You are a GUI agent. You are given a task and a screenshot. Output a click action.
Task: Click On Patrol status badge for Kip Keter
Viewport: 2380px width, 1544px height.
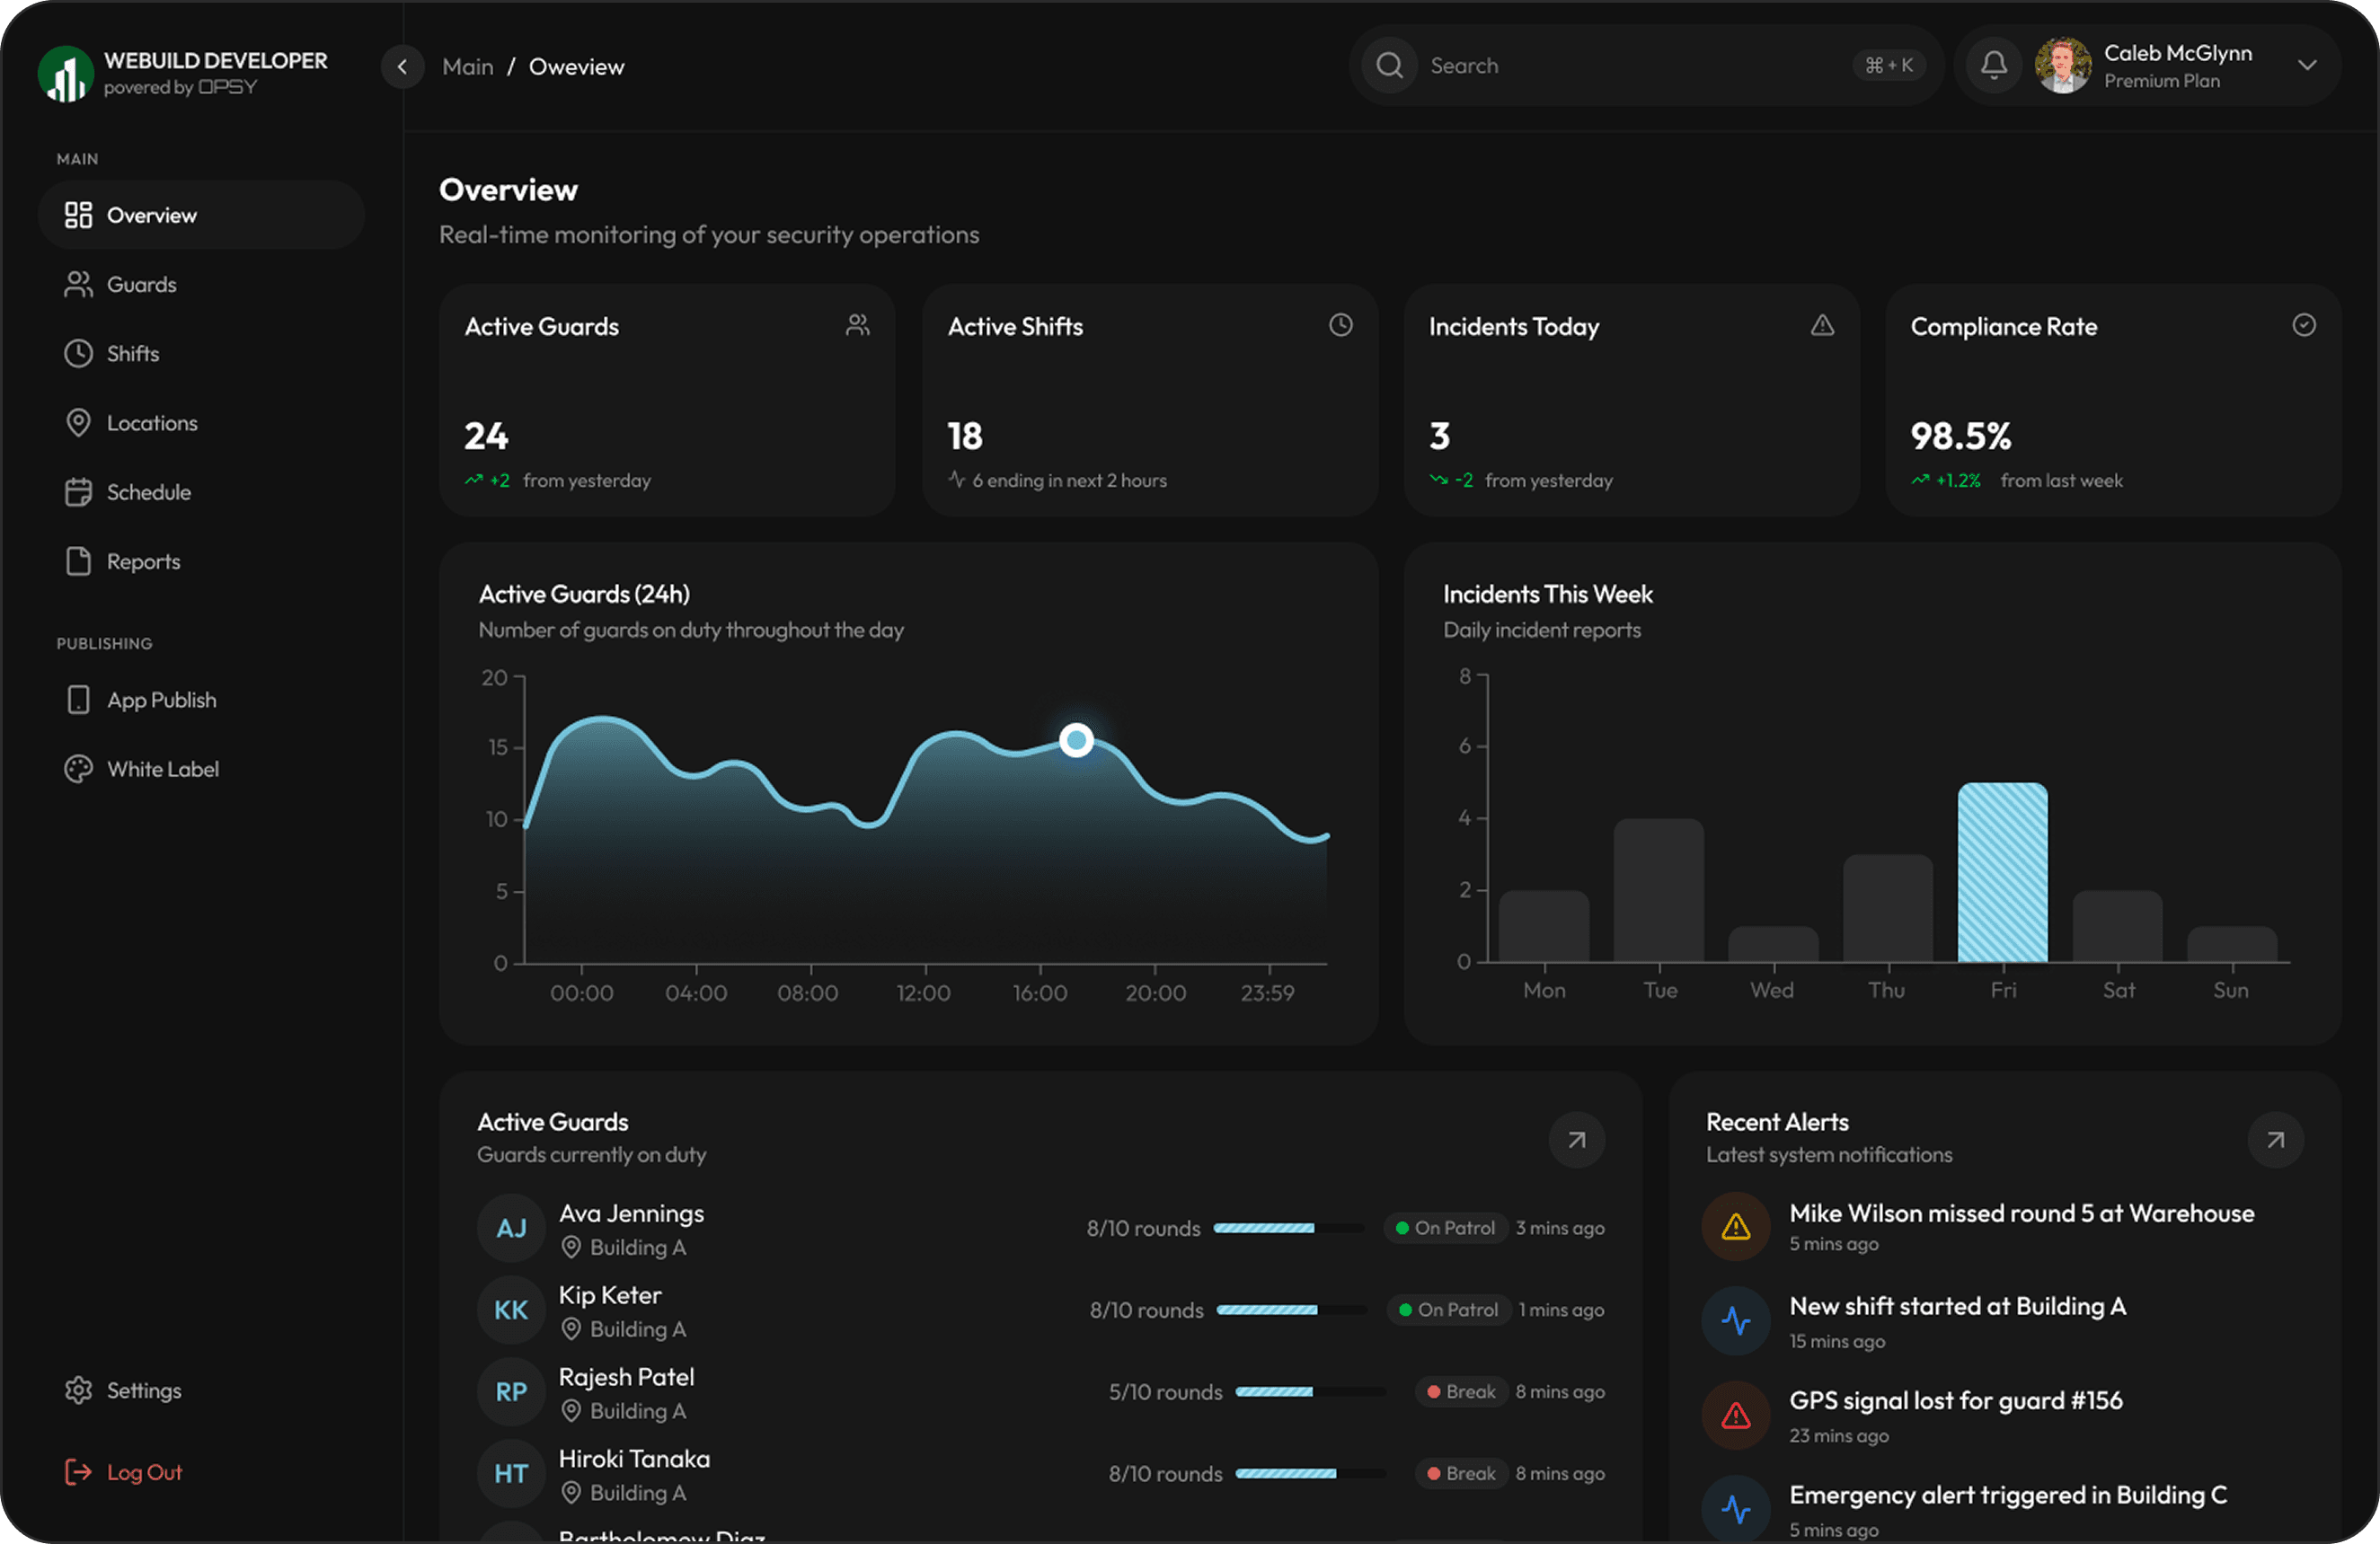1448,1311
